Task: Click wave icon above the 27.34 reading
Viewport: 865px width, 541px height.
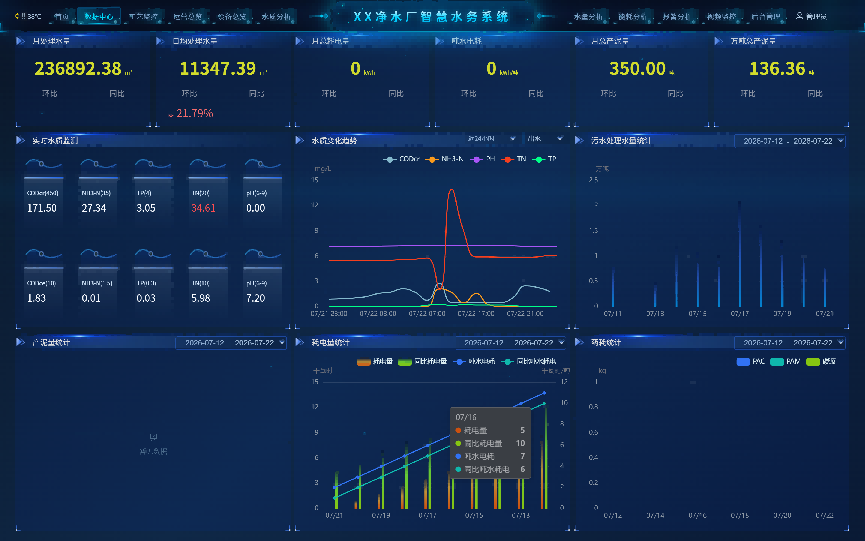Action: click(98, 164)
